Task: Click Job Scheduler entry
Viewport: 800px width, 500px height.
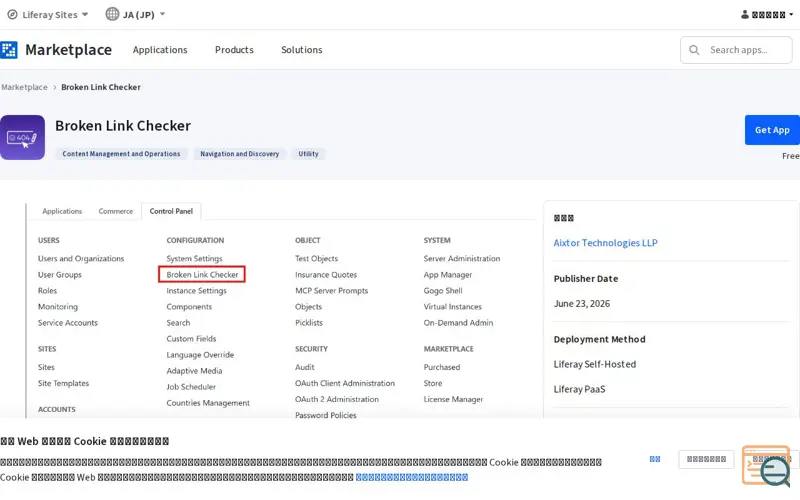Action: [191, 387]
